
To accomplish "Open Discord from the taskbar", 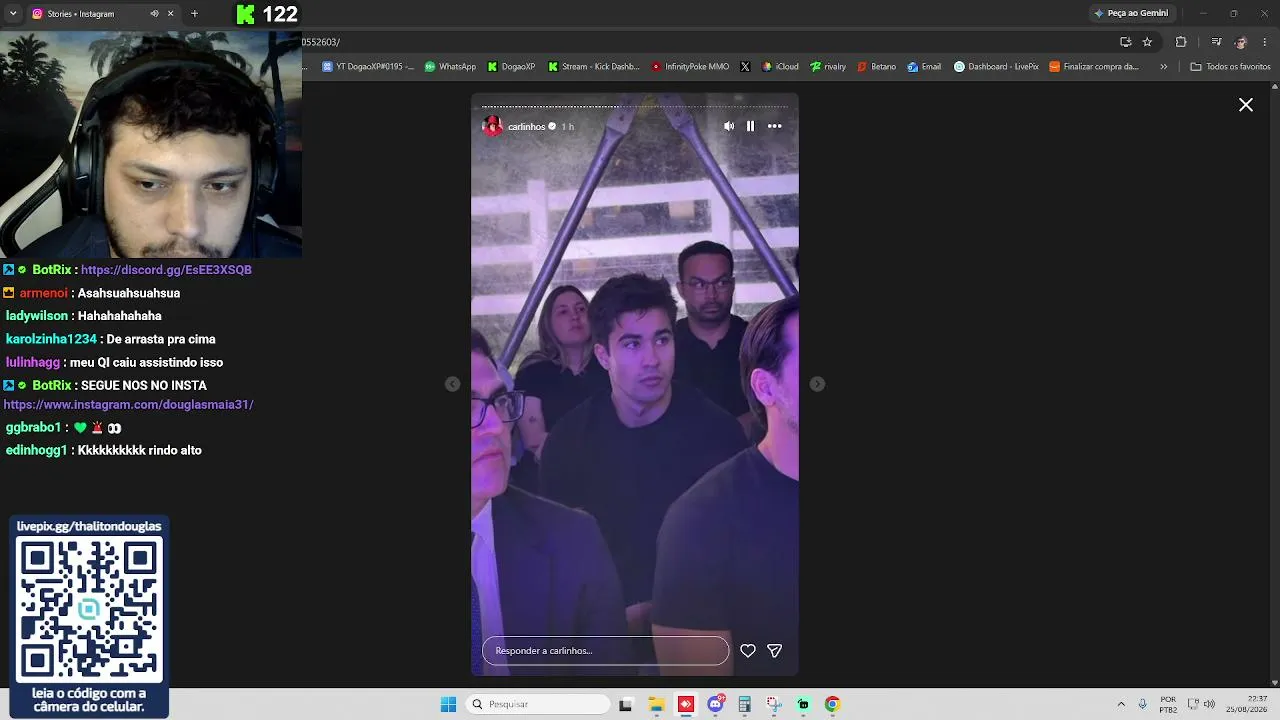I will click(716, 704).
